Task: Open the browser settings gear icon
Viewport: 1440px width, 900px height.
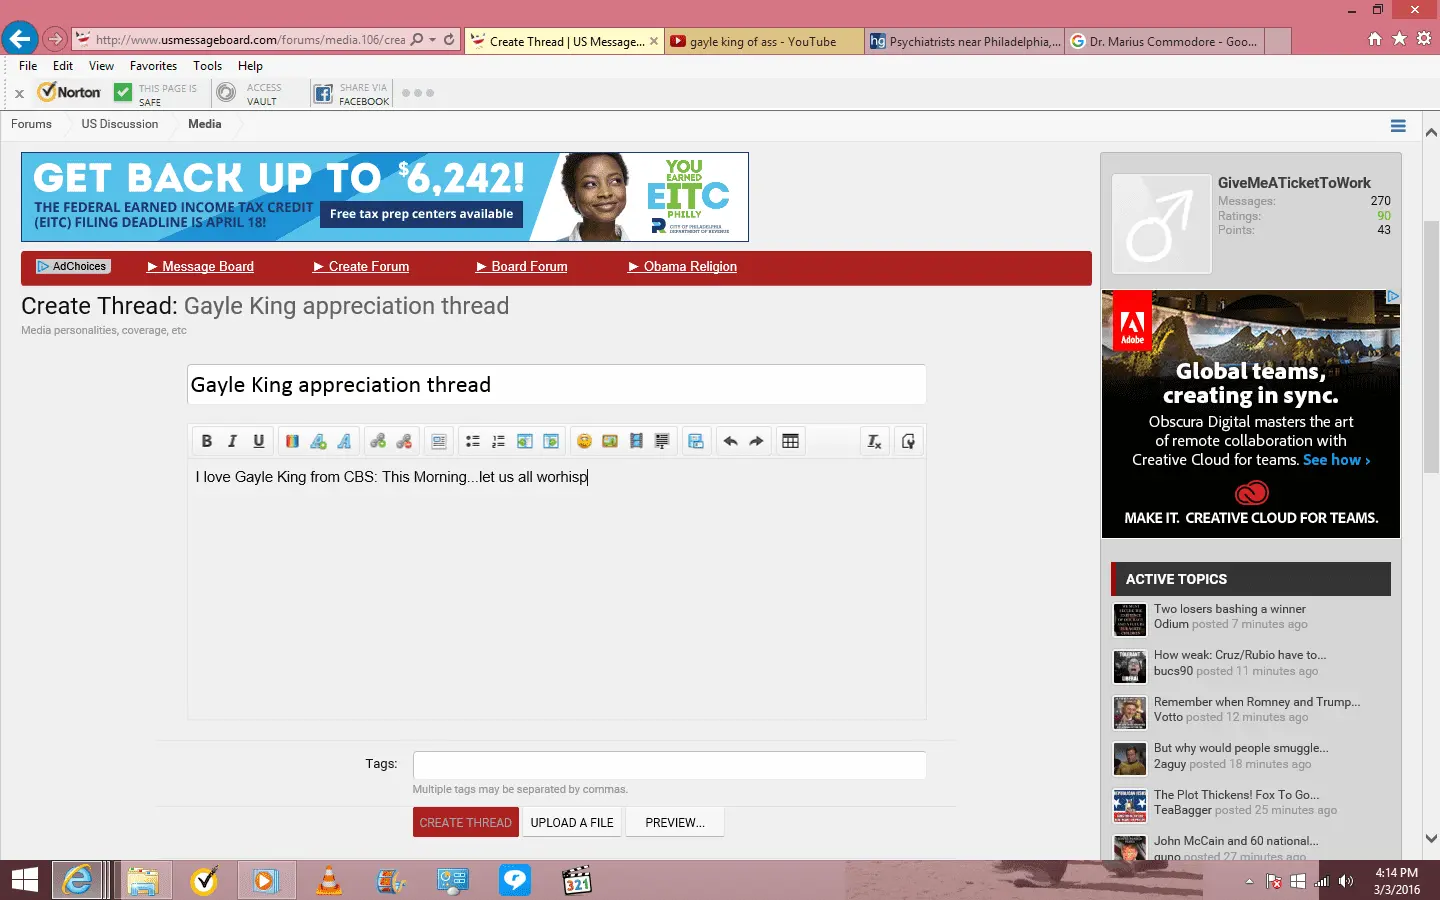Action: click(x=1424, y=39)
